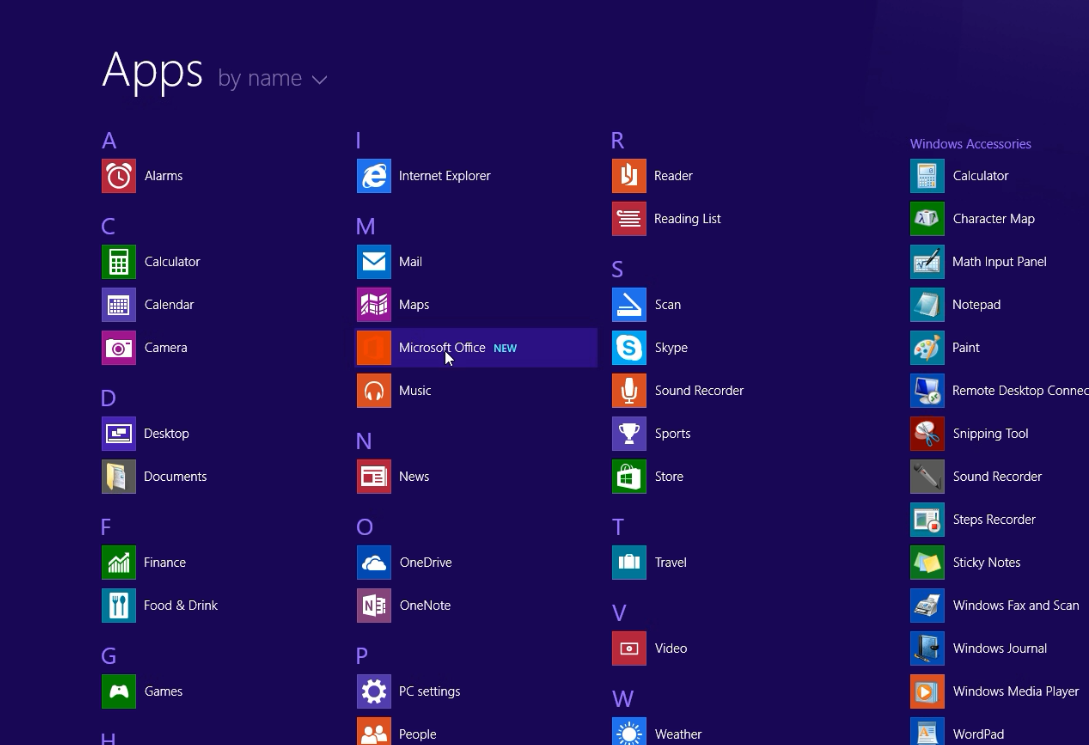Open the Microsoft Office icon
Viewport: 1089px width, 745px height.
pos(374,348)
